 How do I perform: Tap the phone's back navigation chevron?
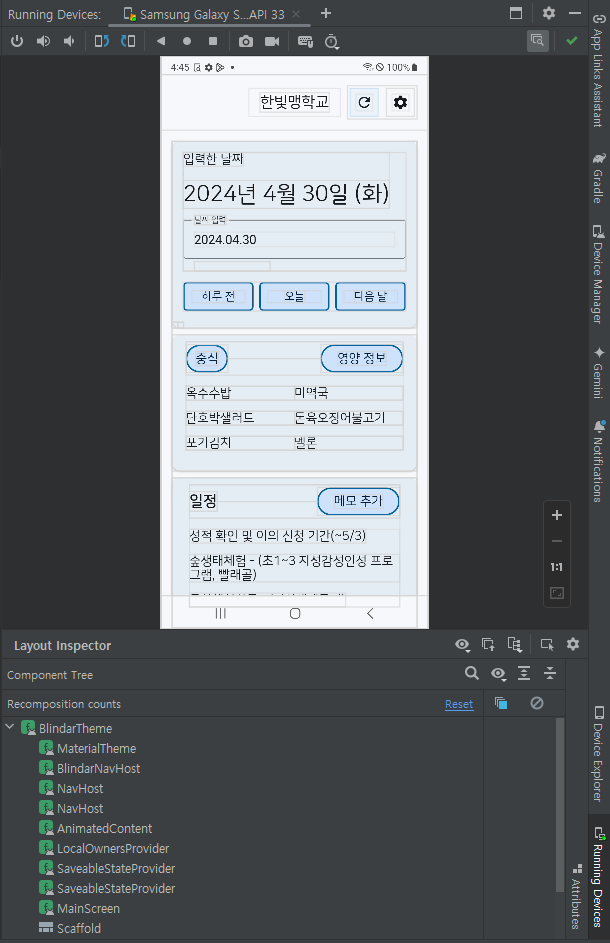[x=370, y=613]
